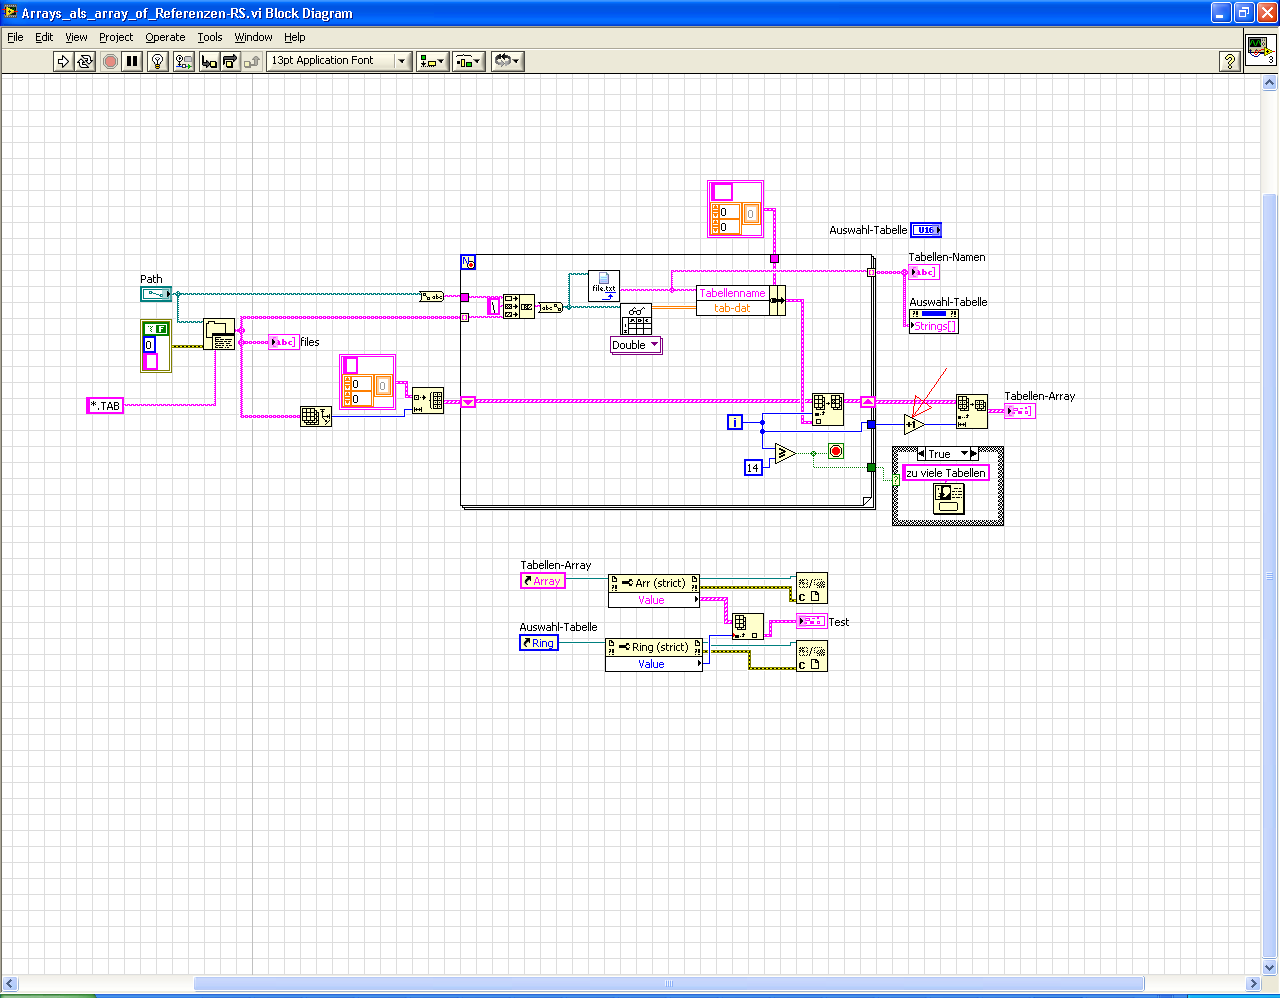Click the horizontal scrollbar thumb

tap(669, 984)
